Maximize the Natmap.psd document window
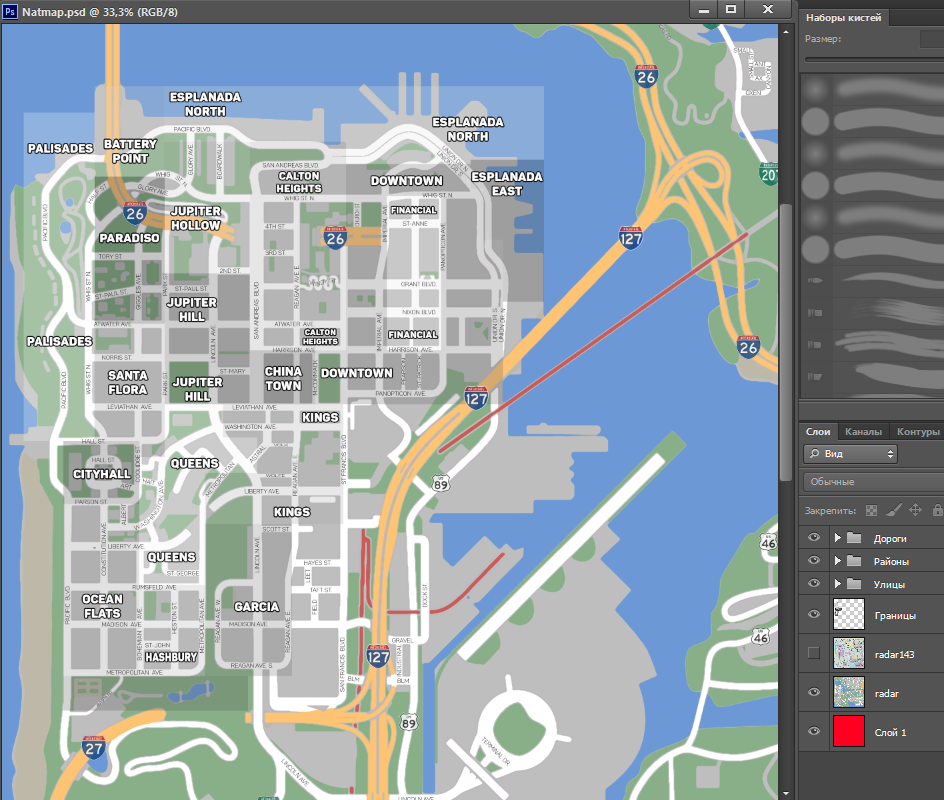The image size is (944, 800). pos(731,9)
